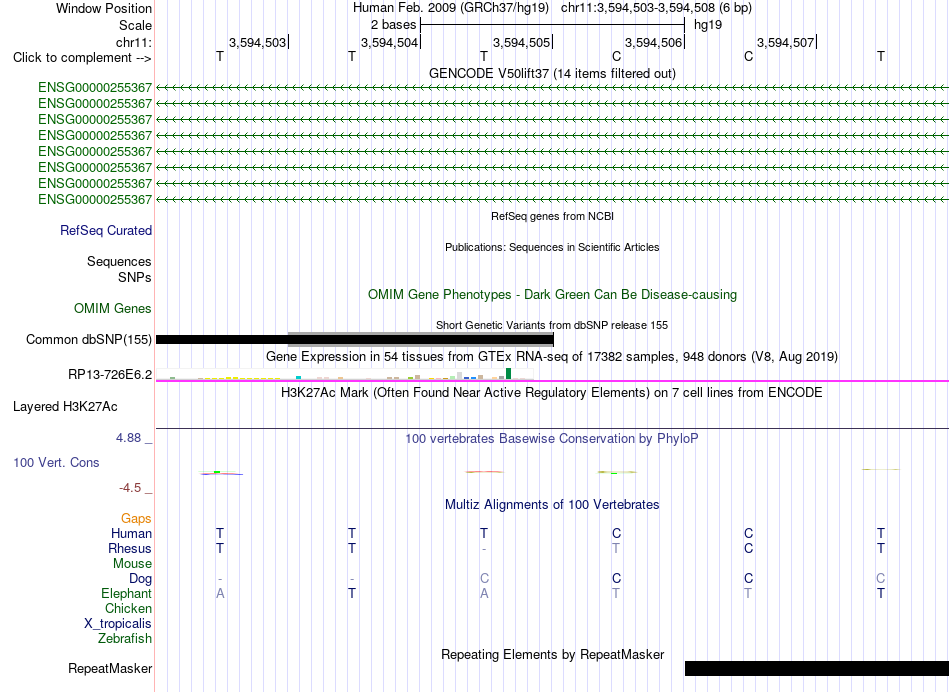Click the Human species label
Screen dimensions: 950x692
click(x=131, y=533)
